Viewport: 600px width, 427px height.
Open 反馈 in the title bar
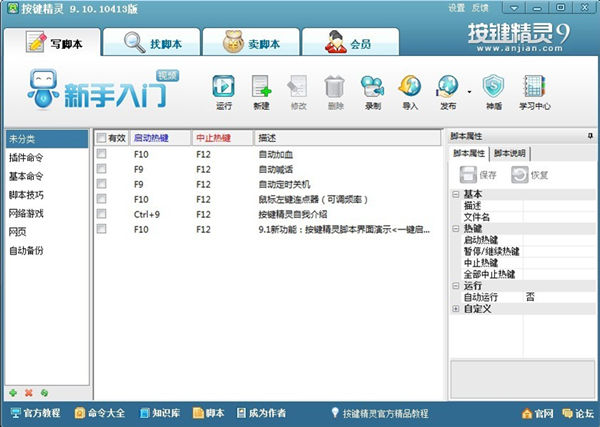pyautogui.click(x=480, y=8)
